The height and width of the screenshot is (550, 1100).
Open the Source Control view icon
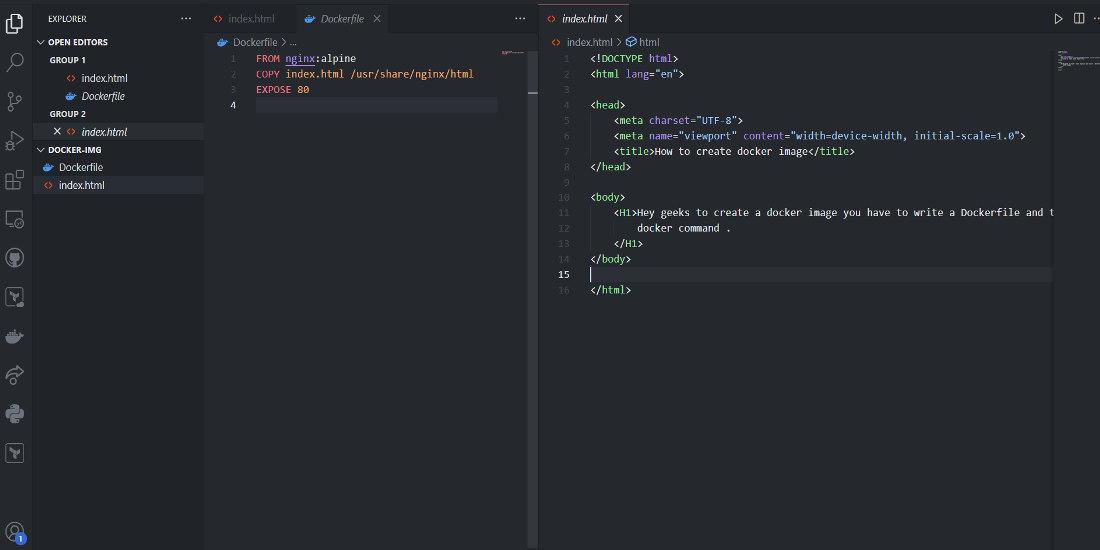14,102
